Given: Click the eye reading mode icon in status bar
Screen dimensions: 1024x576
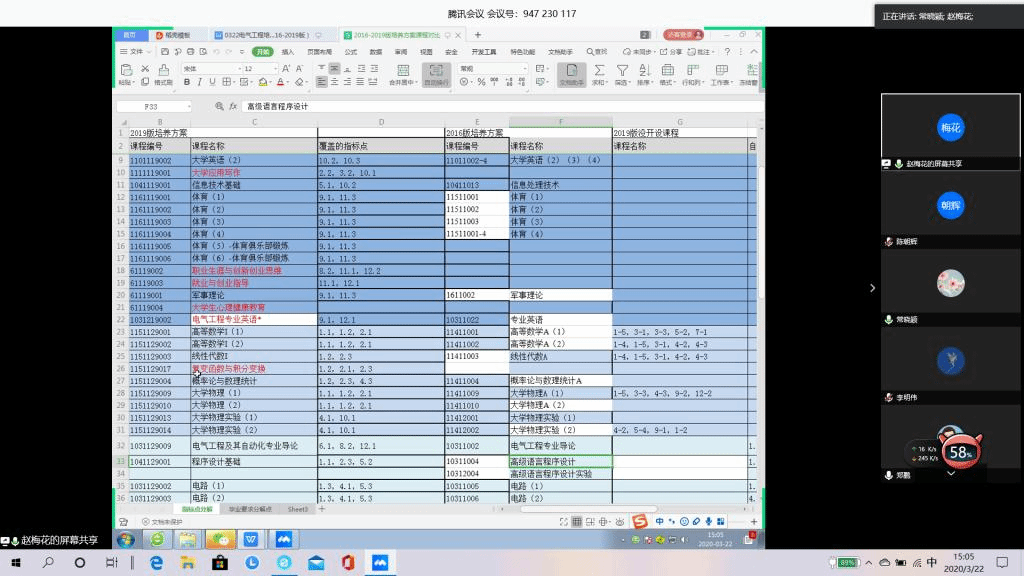Looking at the screenshot, I should pyautogui.click(x=620, y=522).
